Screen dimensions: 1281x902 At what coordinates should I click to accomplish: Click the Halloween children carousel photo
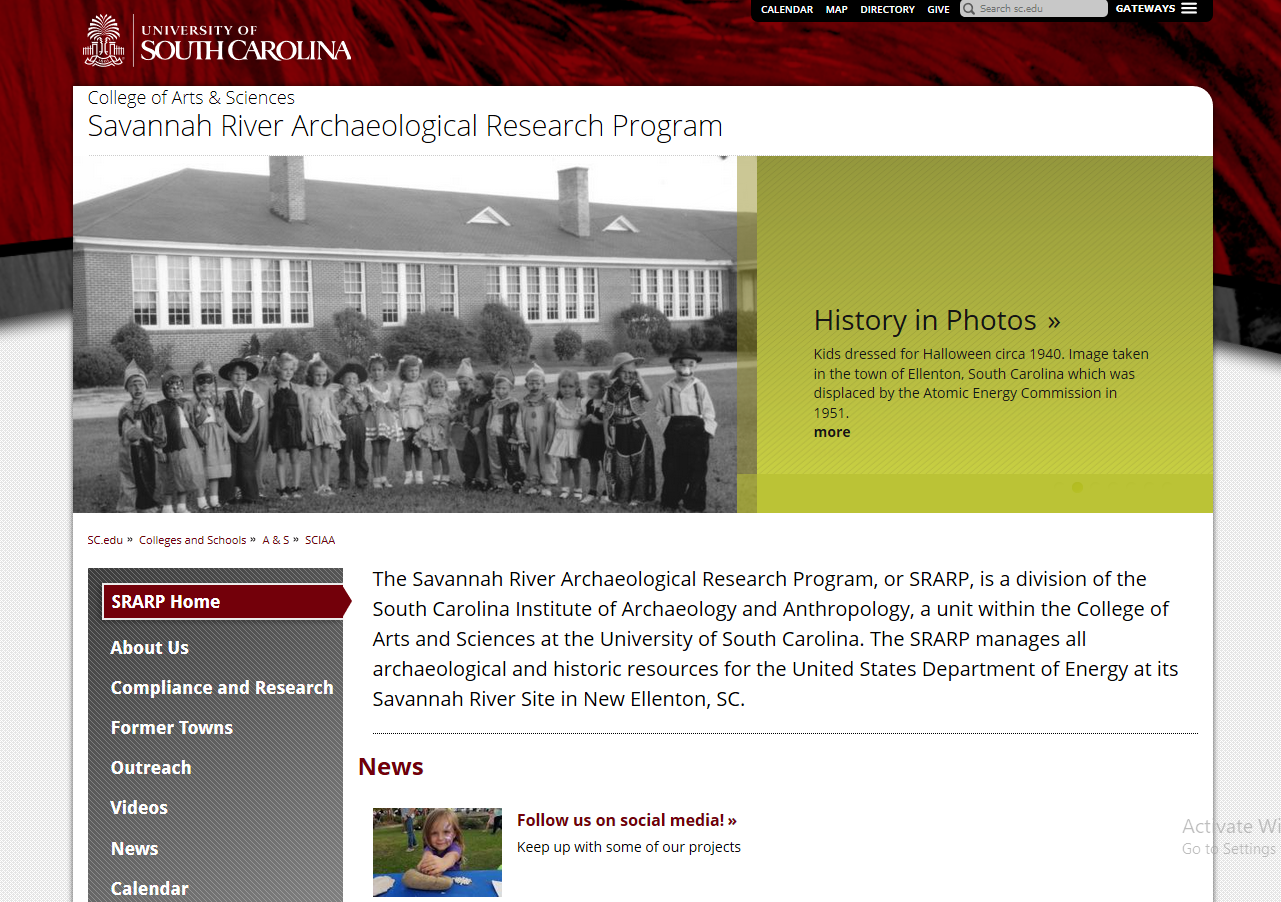point(405,334)
